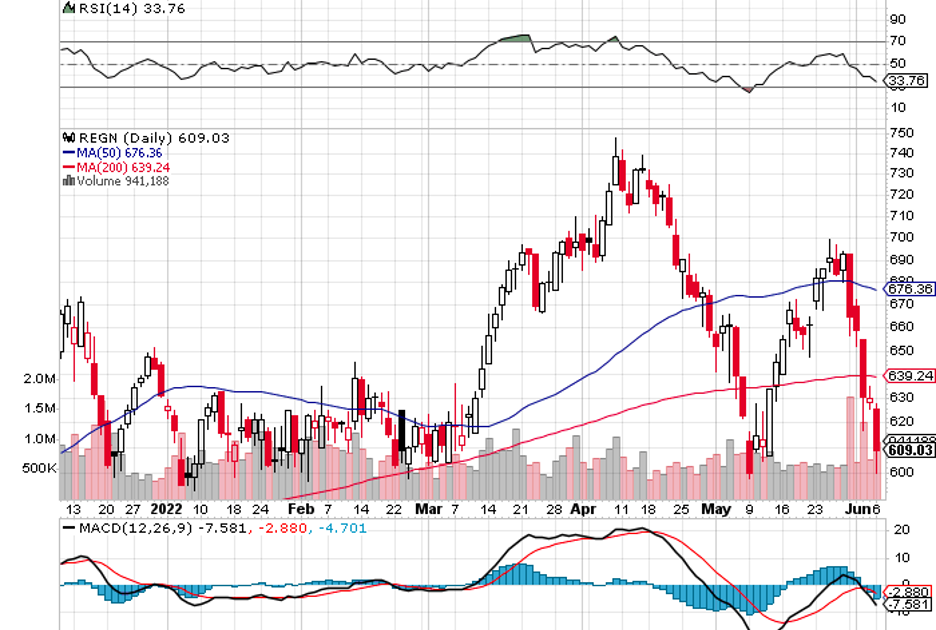936x630 pixels.
Task: Click the red -2.880 signal value in MACD title
Action: (282, 528)
